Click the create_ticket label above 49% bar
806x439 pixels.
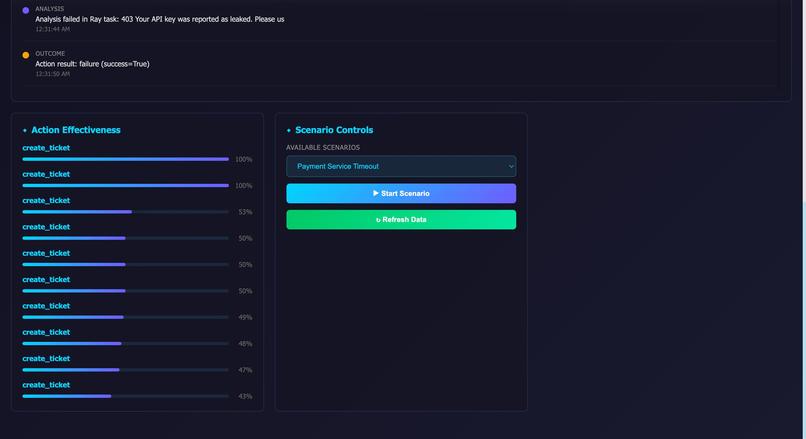click(46, 306)
